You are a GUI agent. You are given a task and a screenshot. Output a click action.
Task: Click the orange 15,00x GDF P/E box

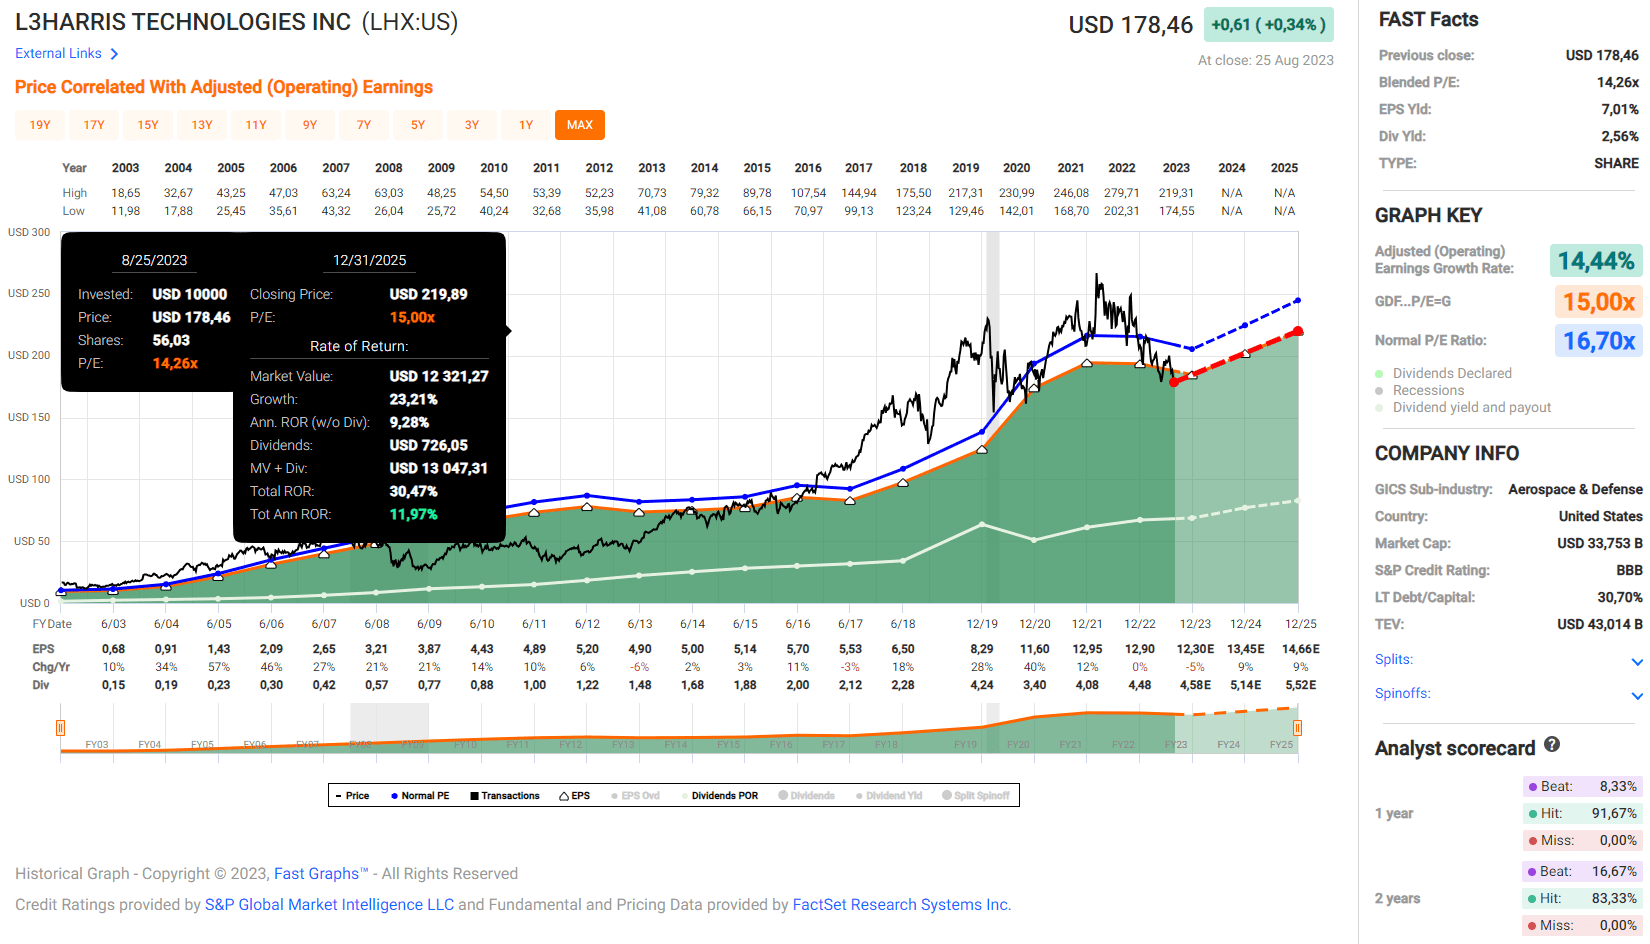point(1598,302)
